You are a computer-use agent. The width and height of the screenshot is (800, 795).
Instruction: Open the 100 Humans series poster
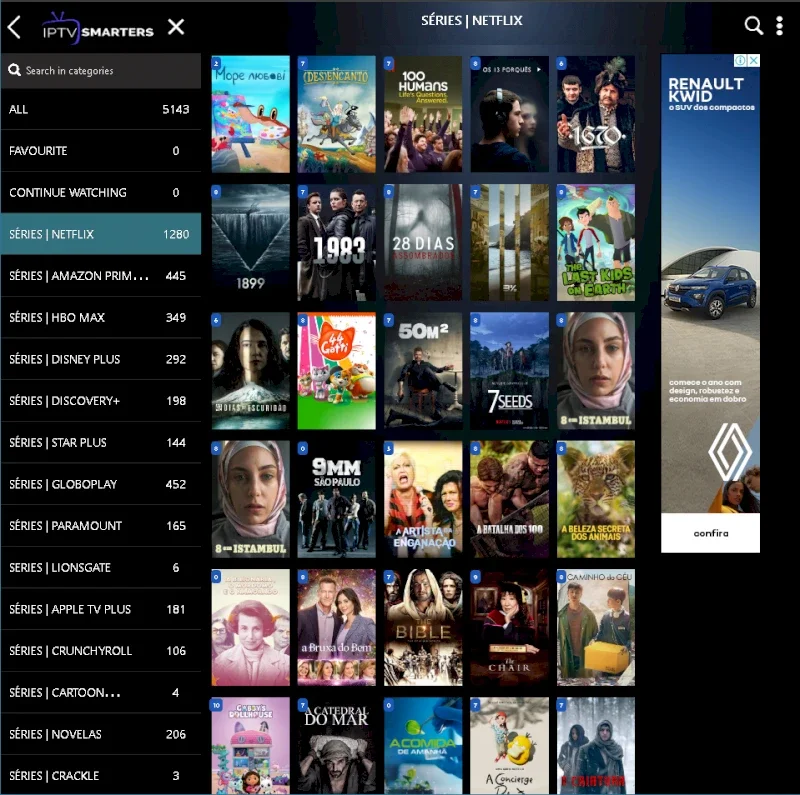pyautogui.click(x=423, y=114)
